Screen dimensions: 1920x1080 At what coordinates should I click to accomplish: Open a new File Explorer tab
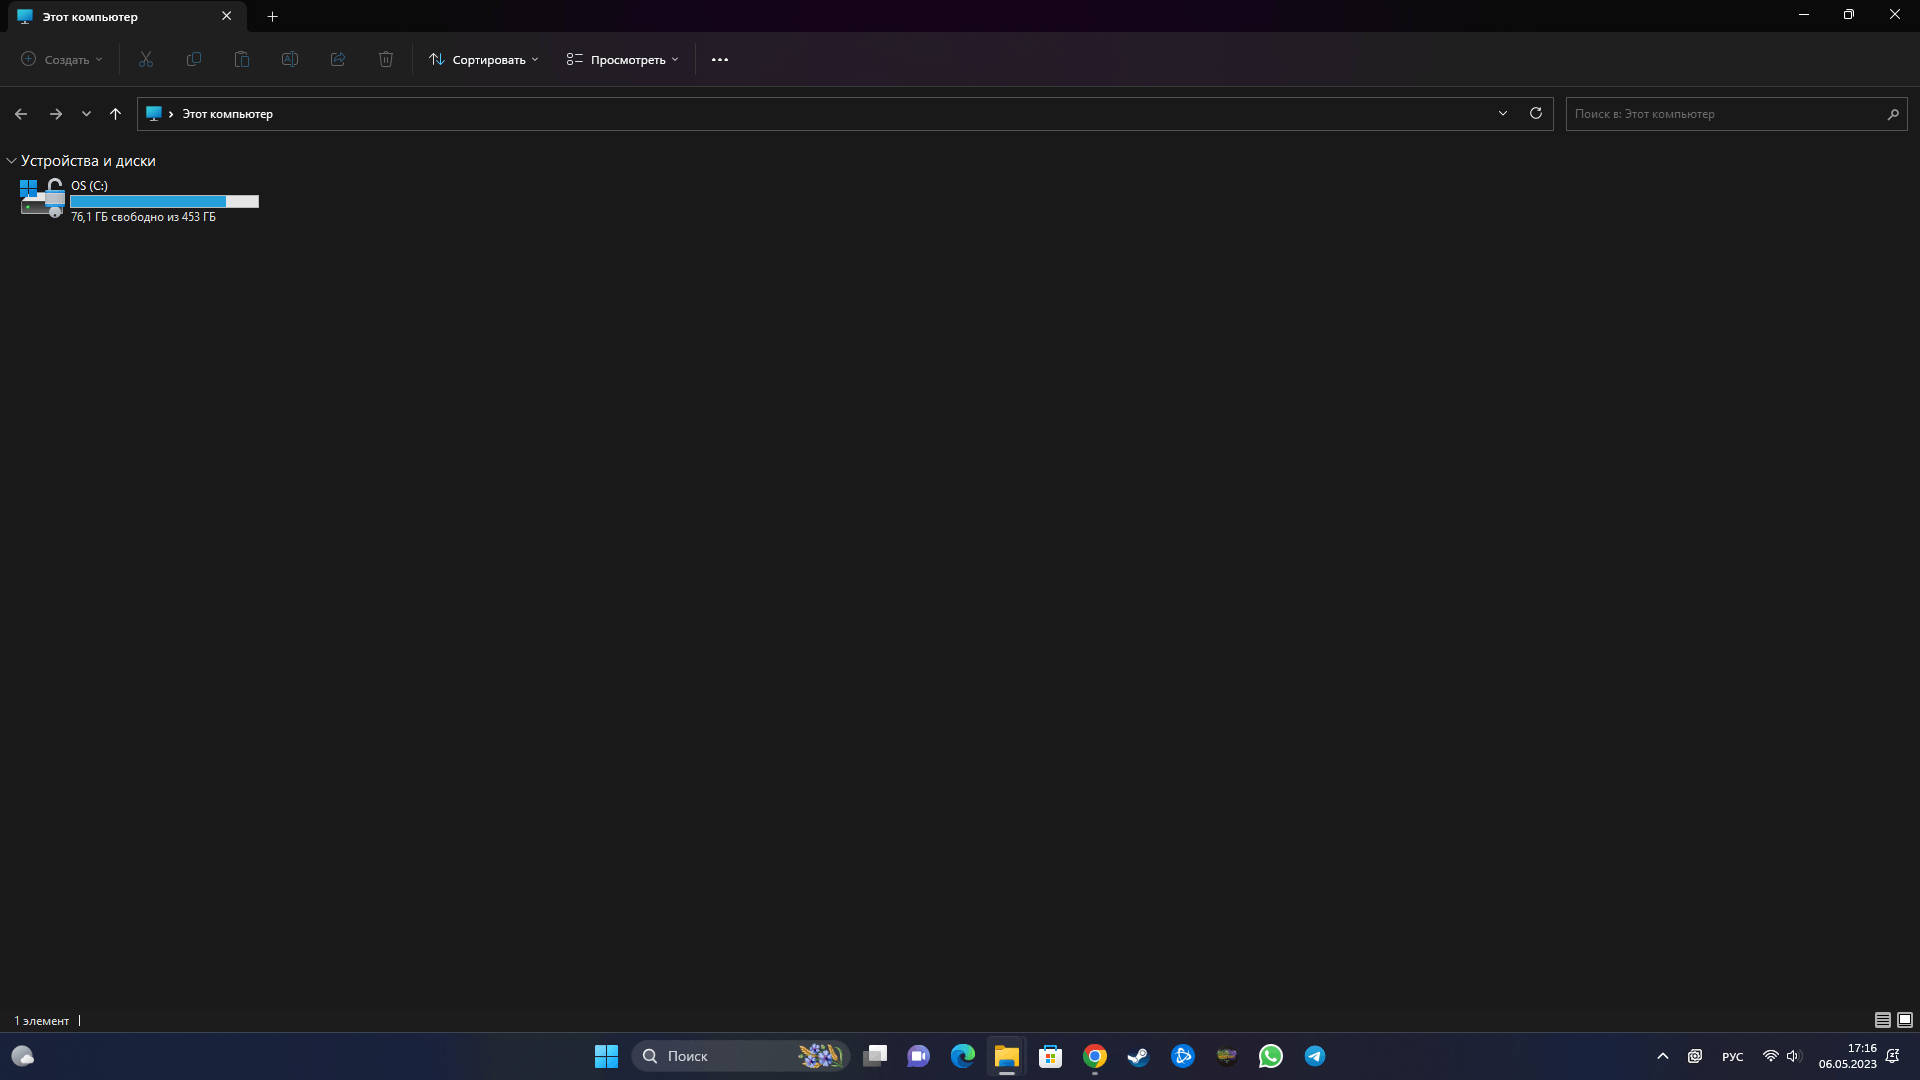pos(272,16)
